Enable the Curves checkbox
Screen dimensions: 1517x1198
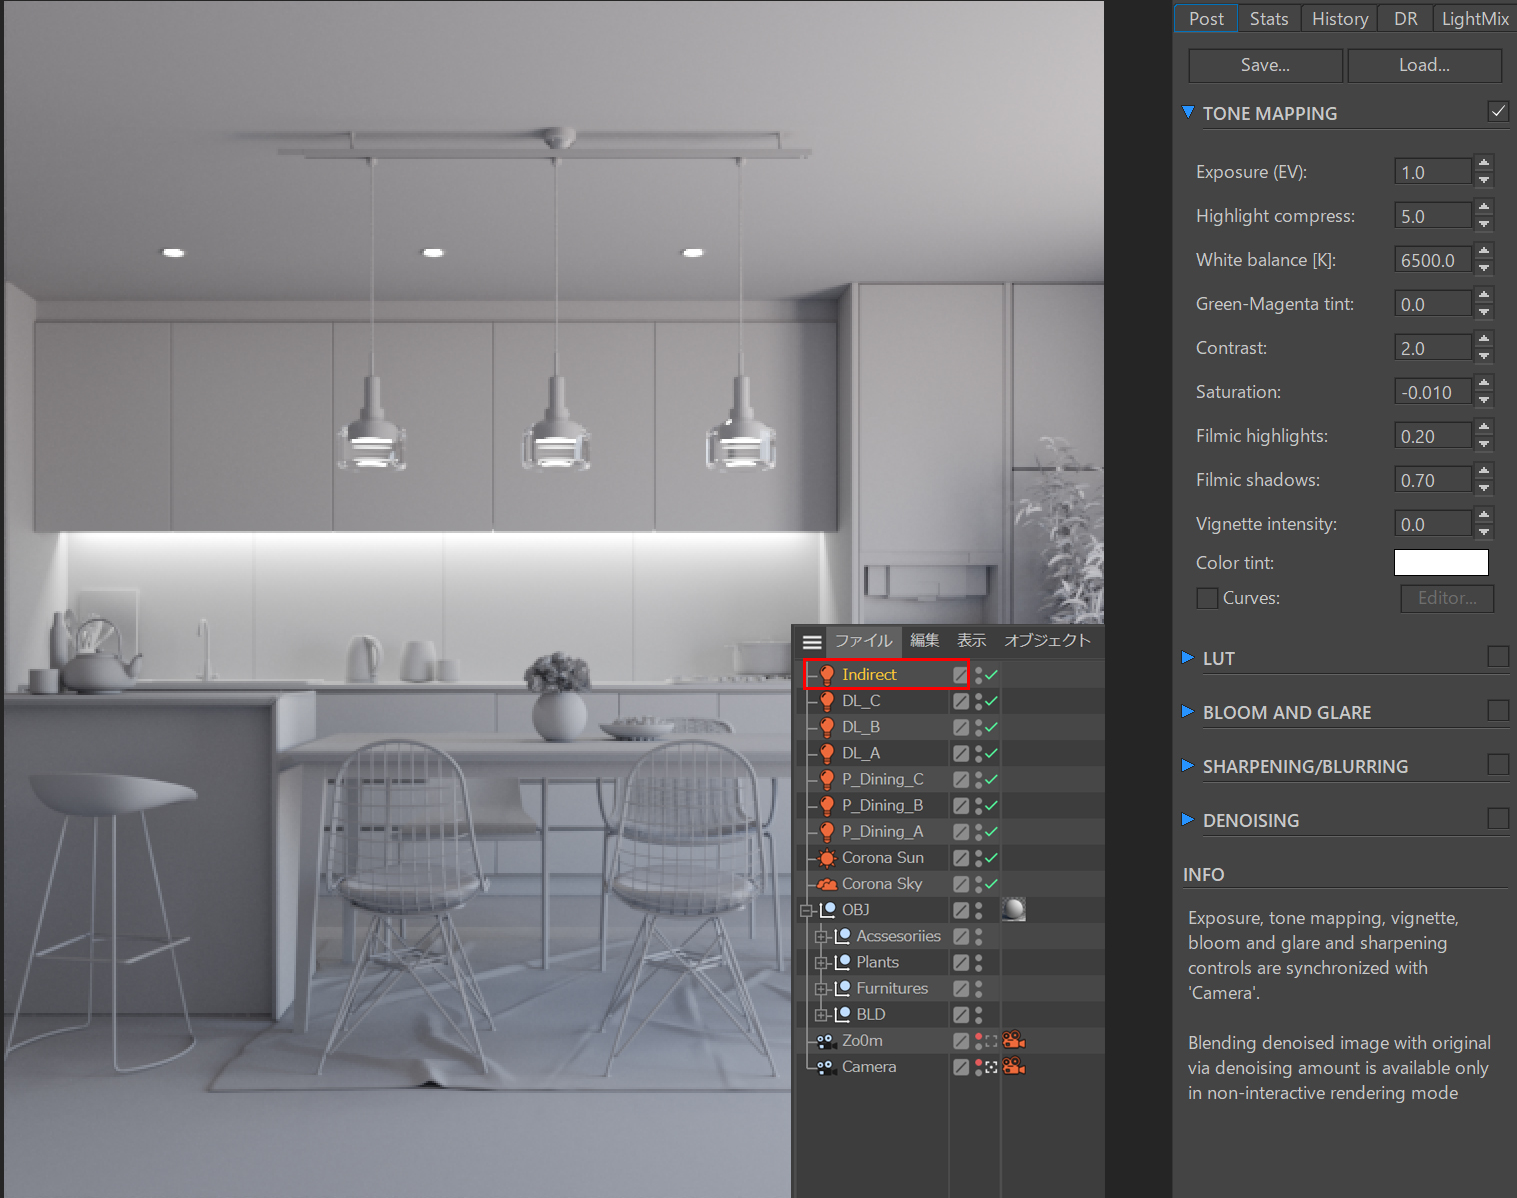(x=1206, y=597)
